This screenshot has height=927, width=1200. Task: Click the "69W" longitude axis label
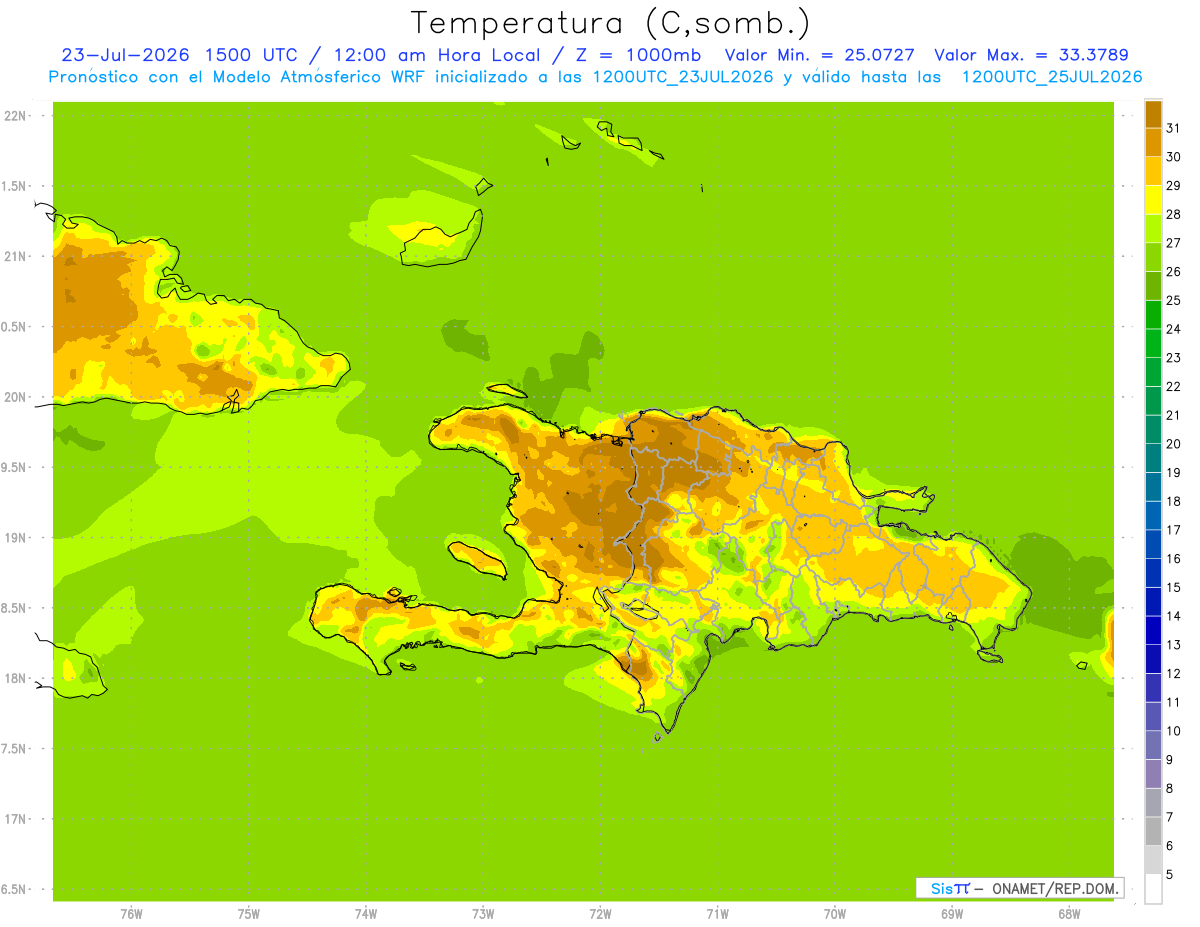click(952, 914)
